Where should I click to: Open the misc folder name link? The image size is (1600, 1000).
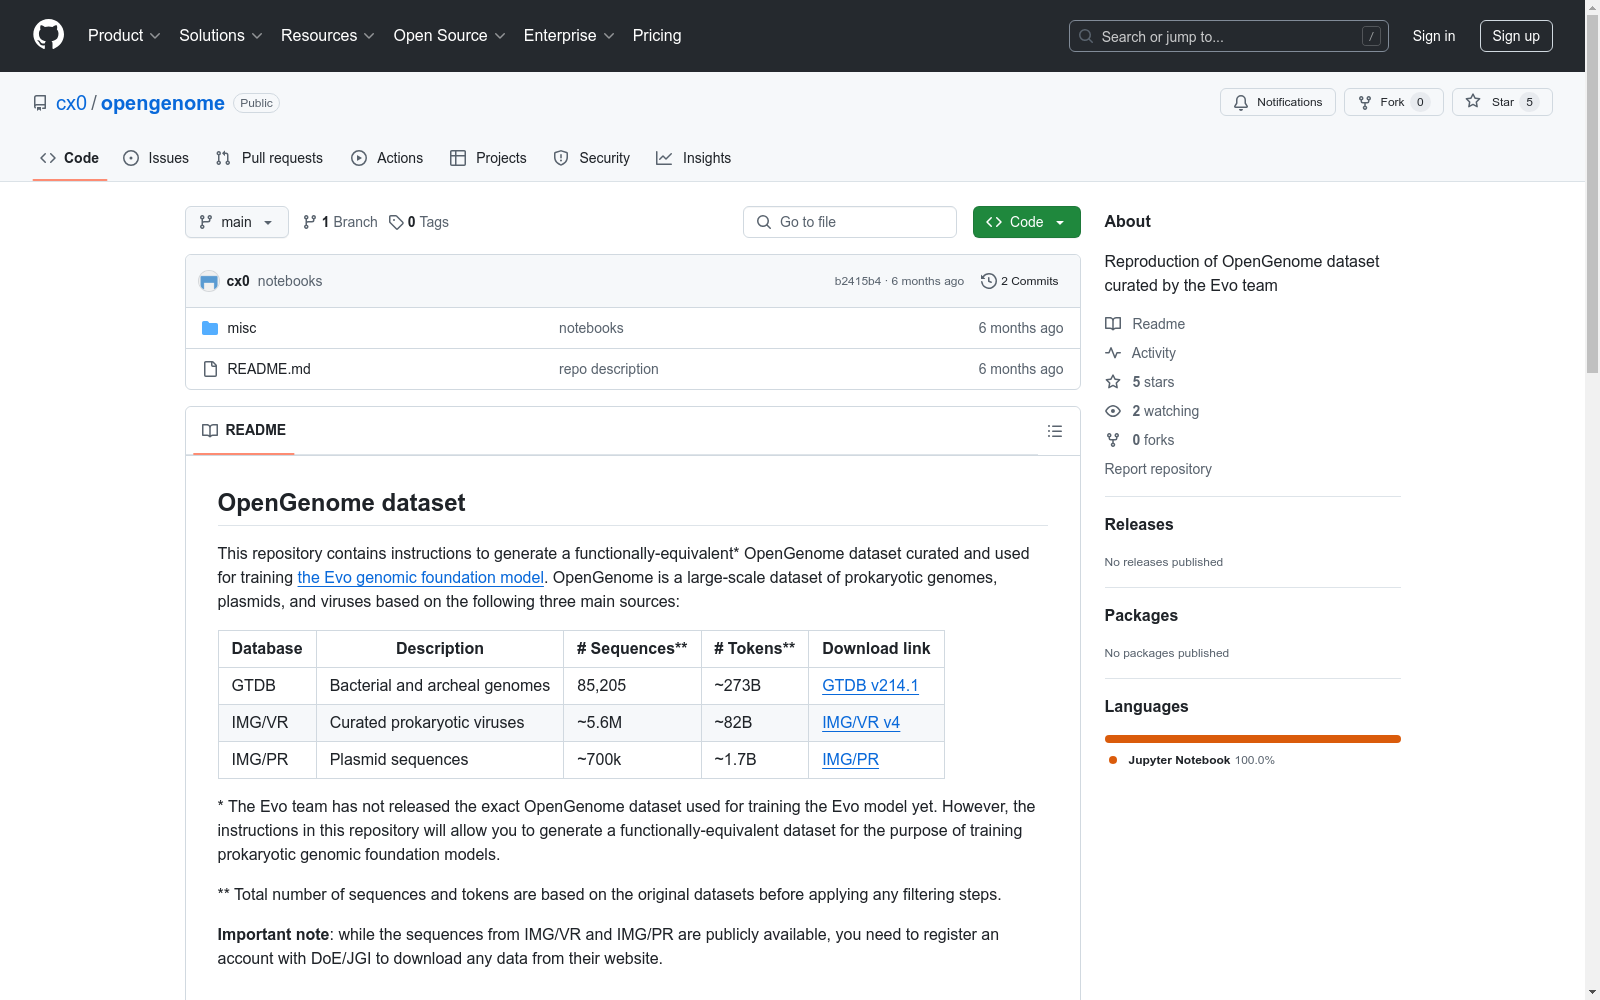click(x=242, y=328)
